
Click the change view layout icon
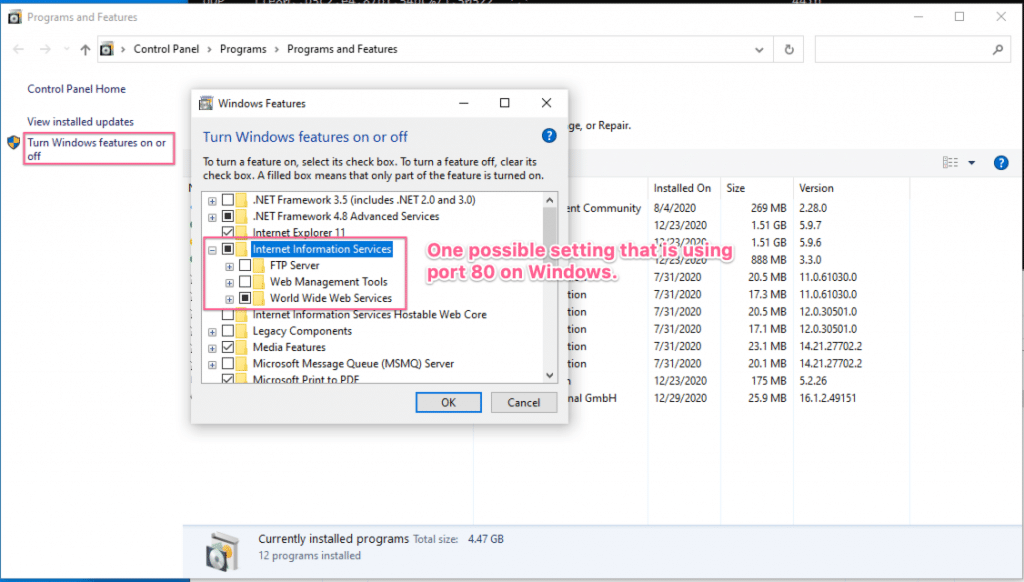(950, 163)
